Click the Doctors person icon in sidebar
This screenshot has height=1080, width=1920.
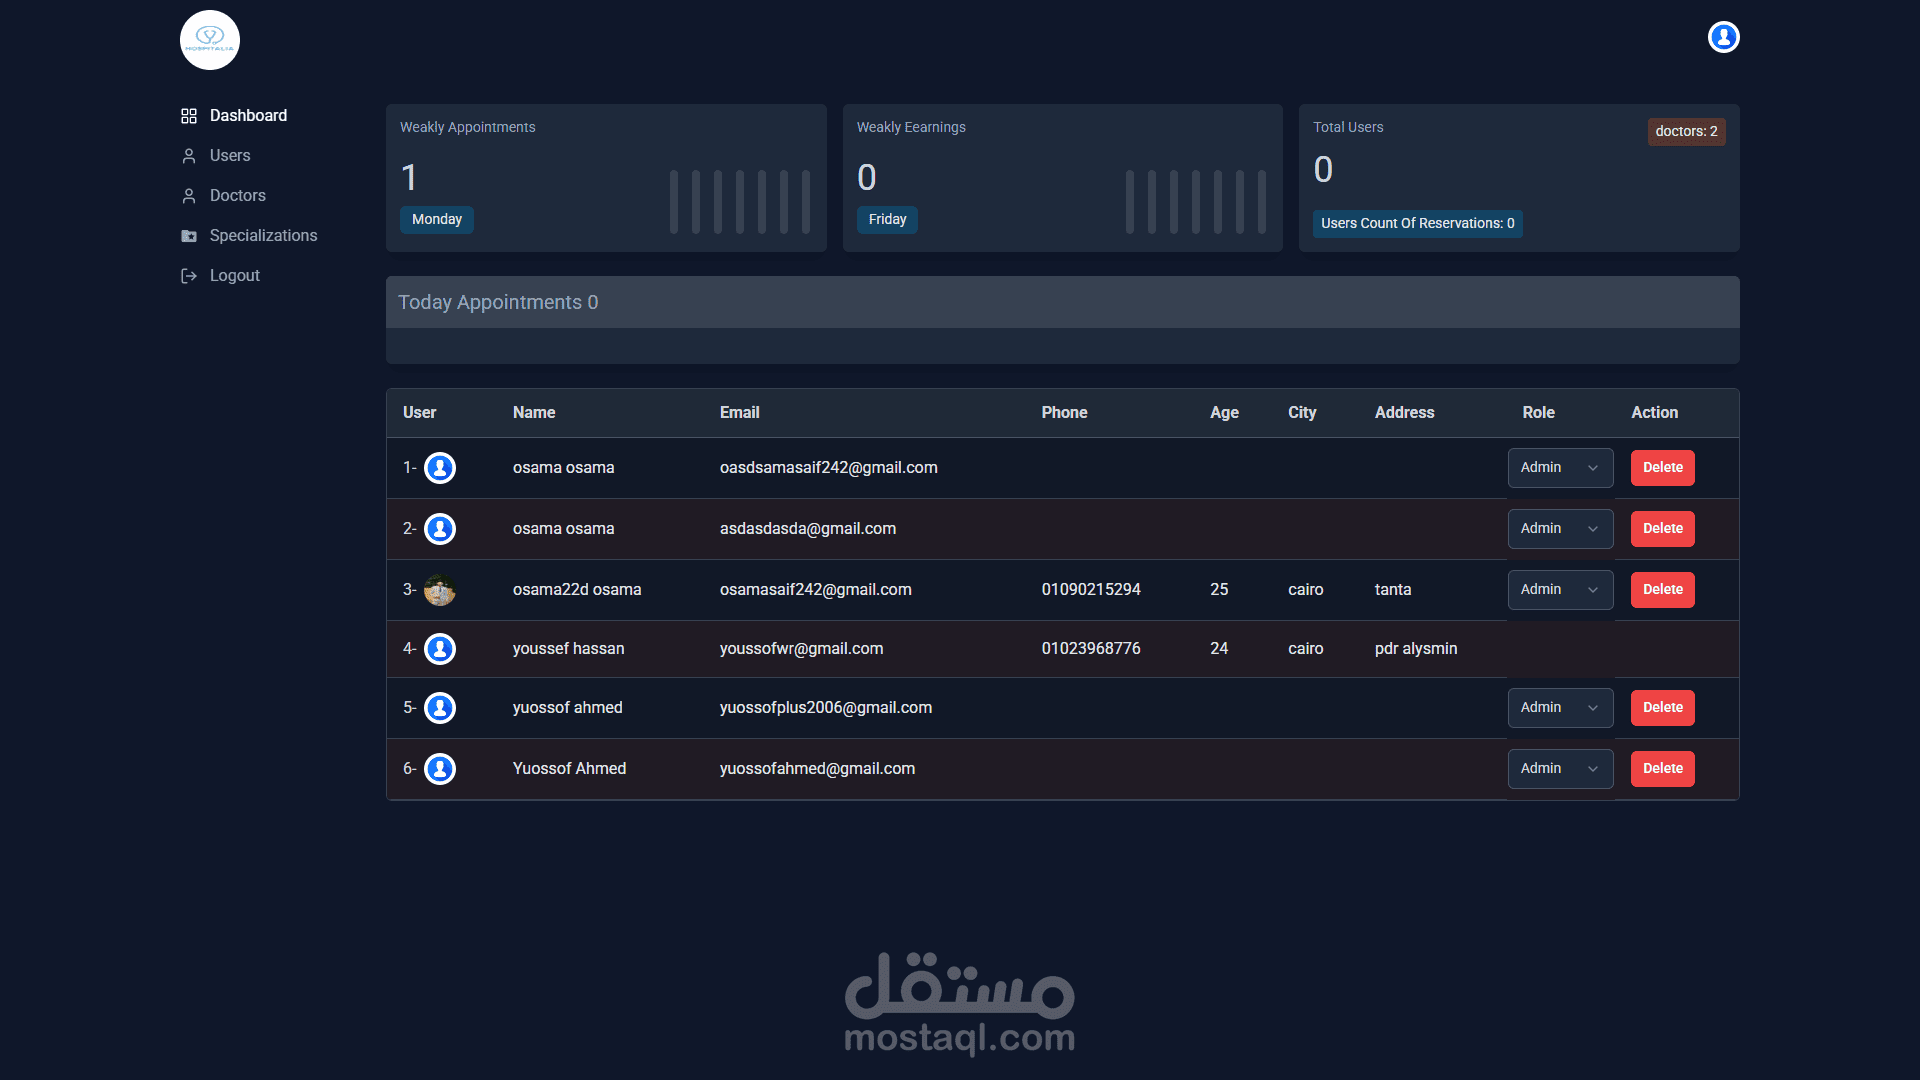click(x=189, y=196)
